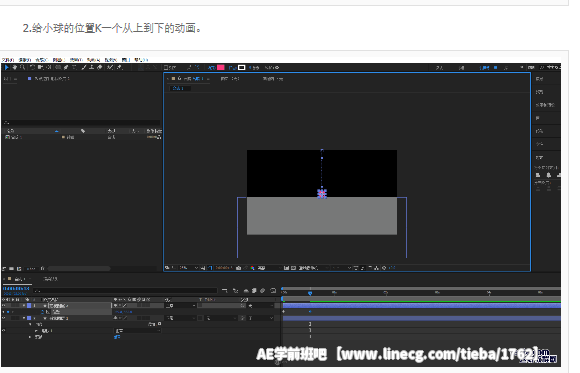
Task: Click the graph icon beside Position property
Action: 47,312
